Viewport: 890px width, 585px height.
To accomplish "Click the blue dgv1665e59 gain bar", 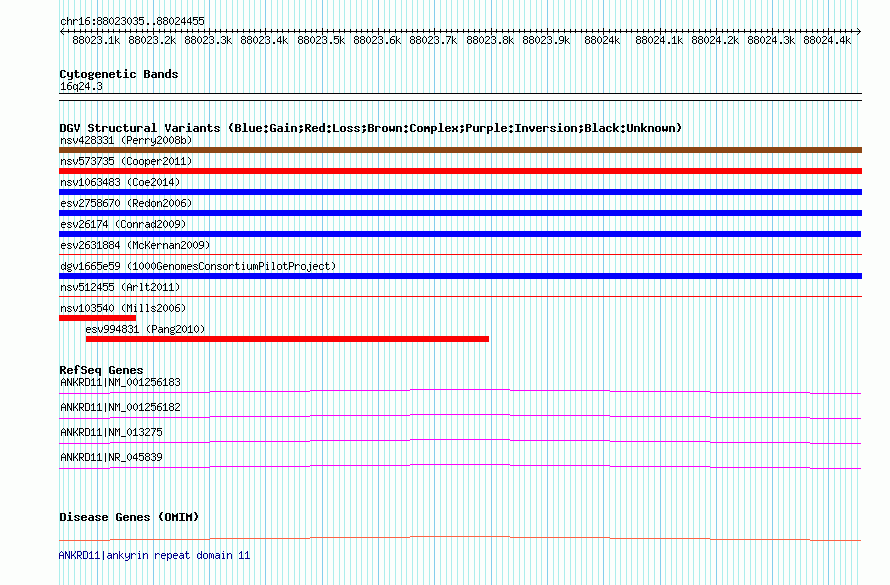I will [460, 276].
